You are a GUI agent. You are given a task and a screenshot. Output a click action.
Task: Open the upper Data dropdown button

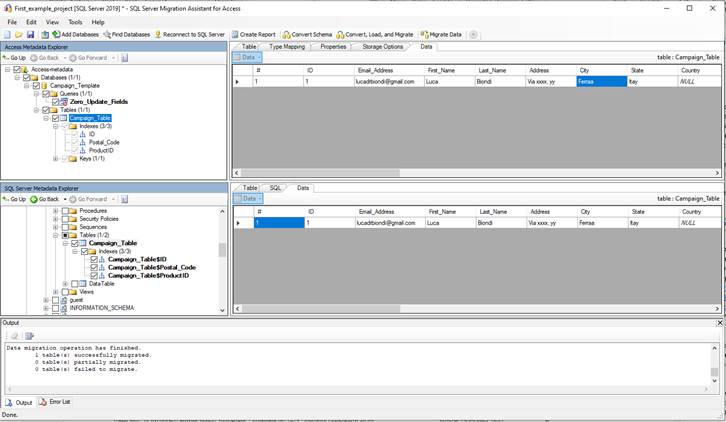point(247,57)
